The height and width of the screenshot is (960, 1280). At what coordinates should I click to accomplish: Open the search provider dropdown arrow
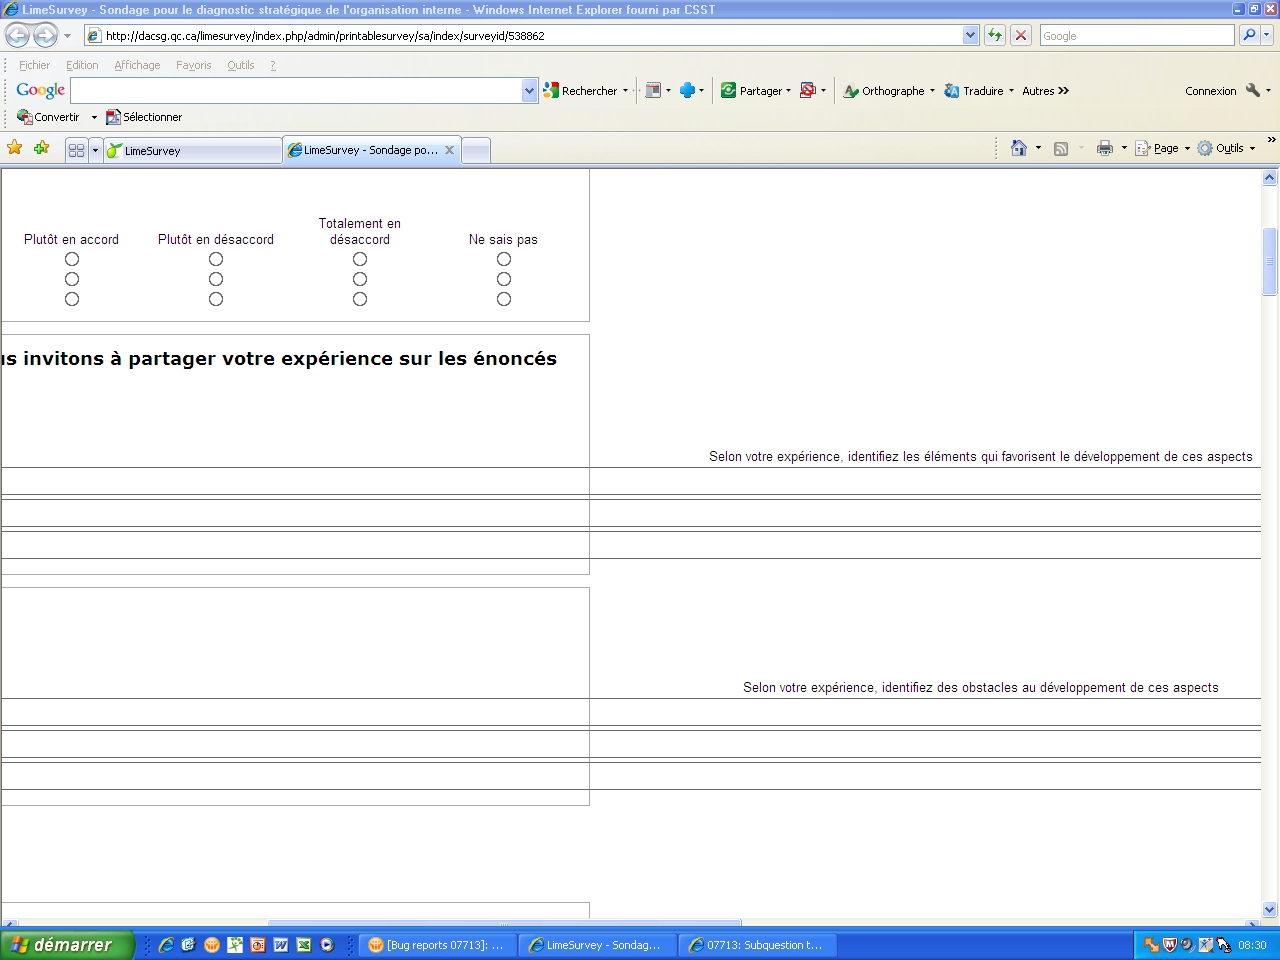(1267, 35)
